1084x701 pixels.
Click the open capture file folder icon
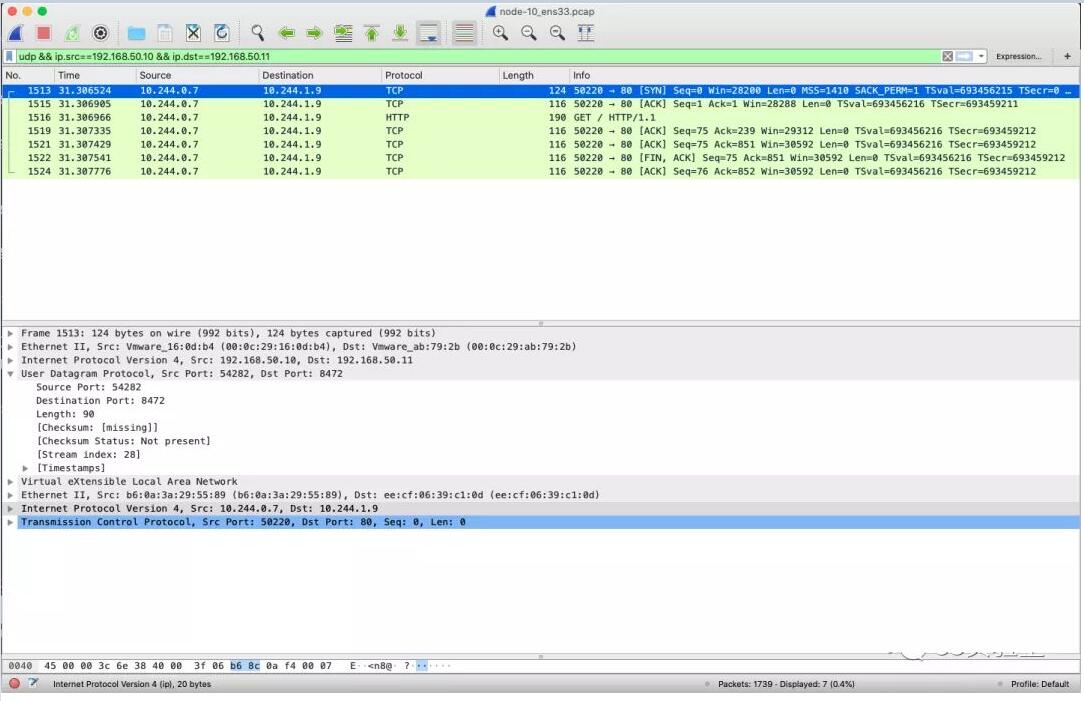point(137,33)
